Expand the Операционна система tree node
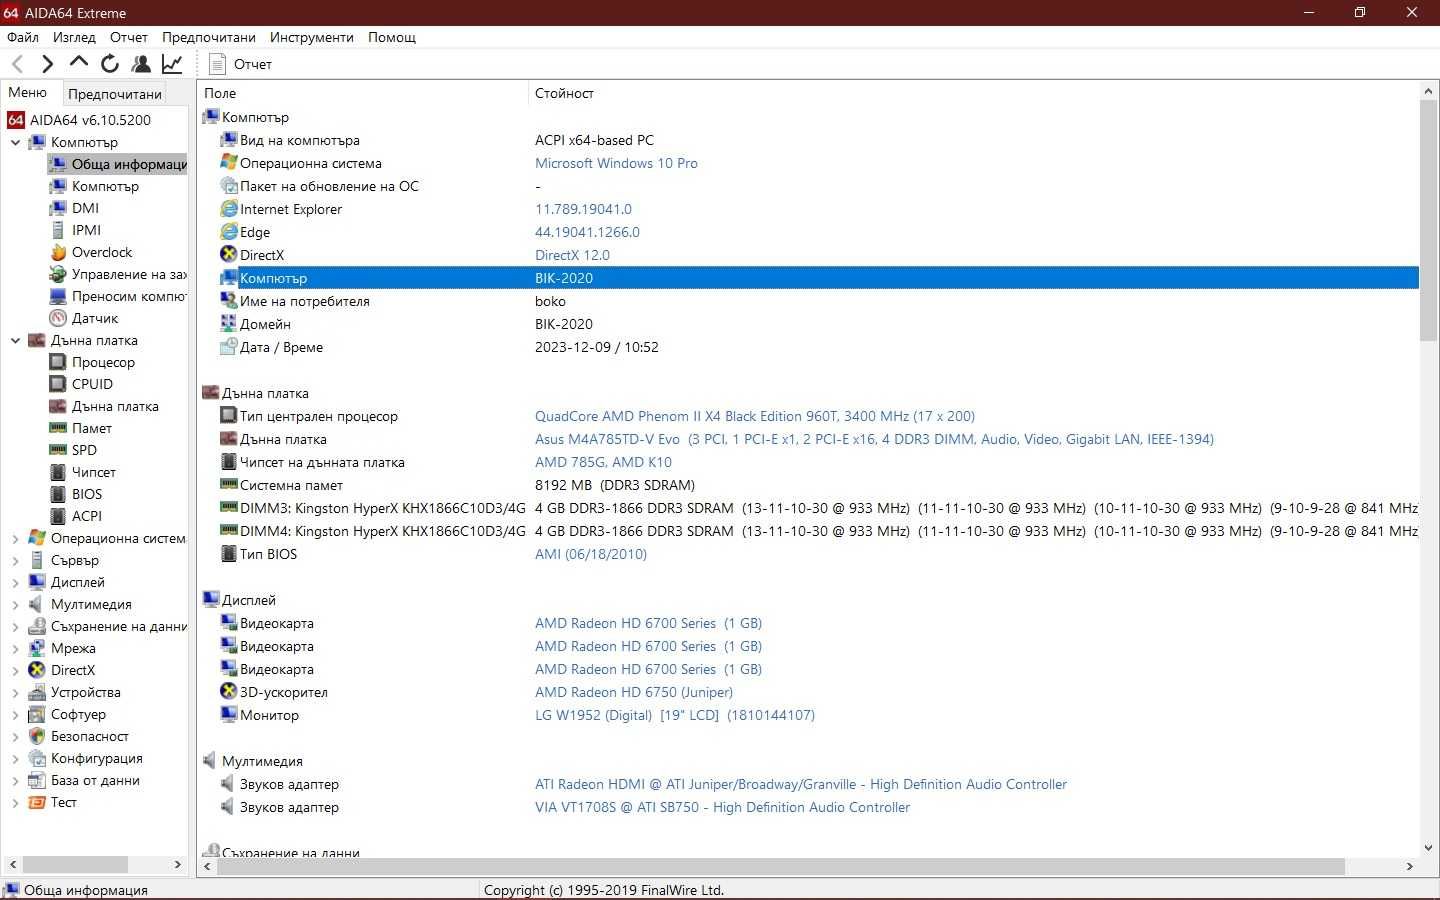The image size is (1440, 900). [x=15, y=538]
